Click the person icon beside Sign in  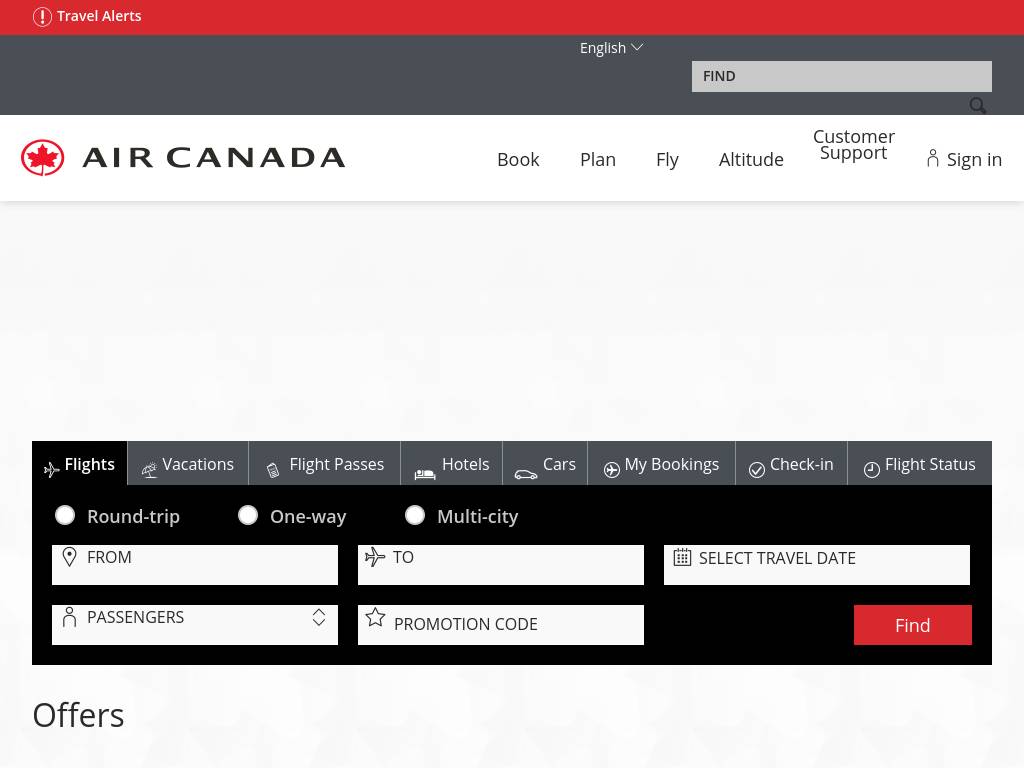coord(933,158)
